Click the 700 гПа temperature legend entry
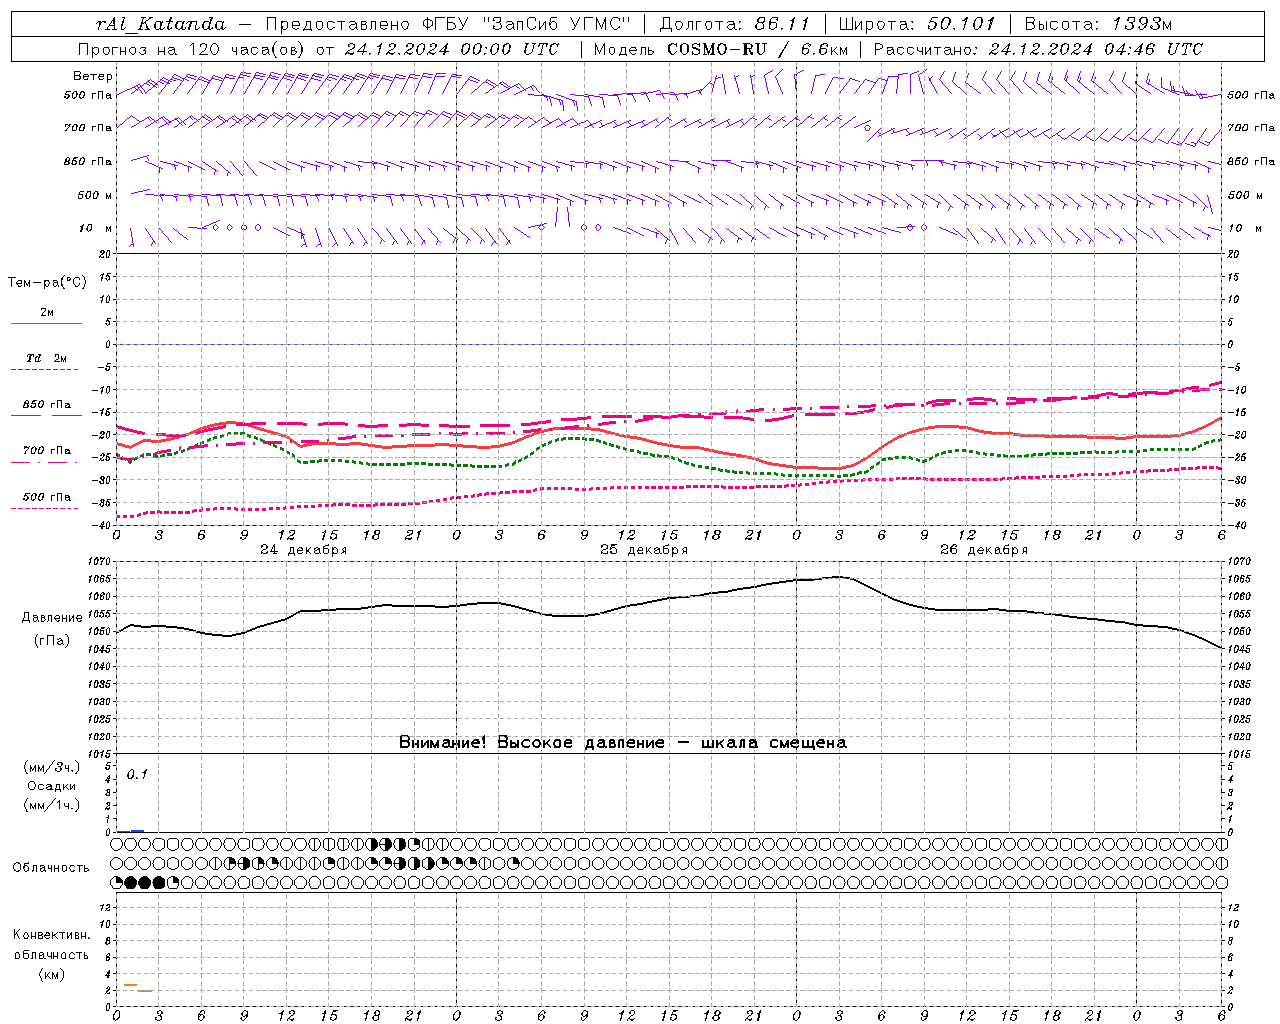 tap(47, 451)
